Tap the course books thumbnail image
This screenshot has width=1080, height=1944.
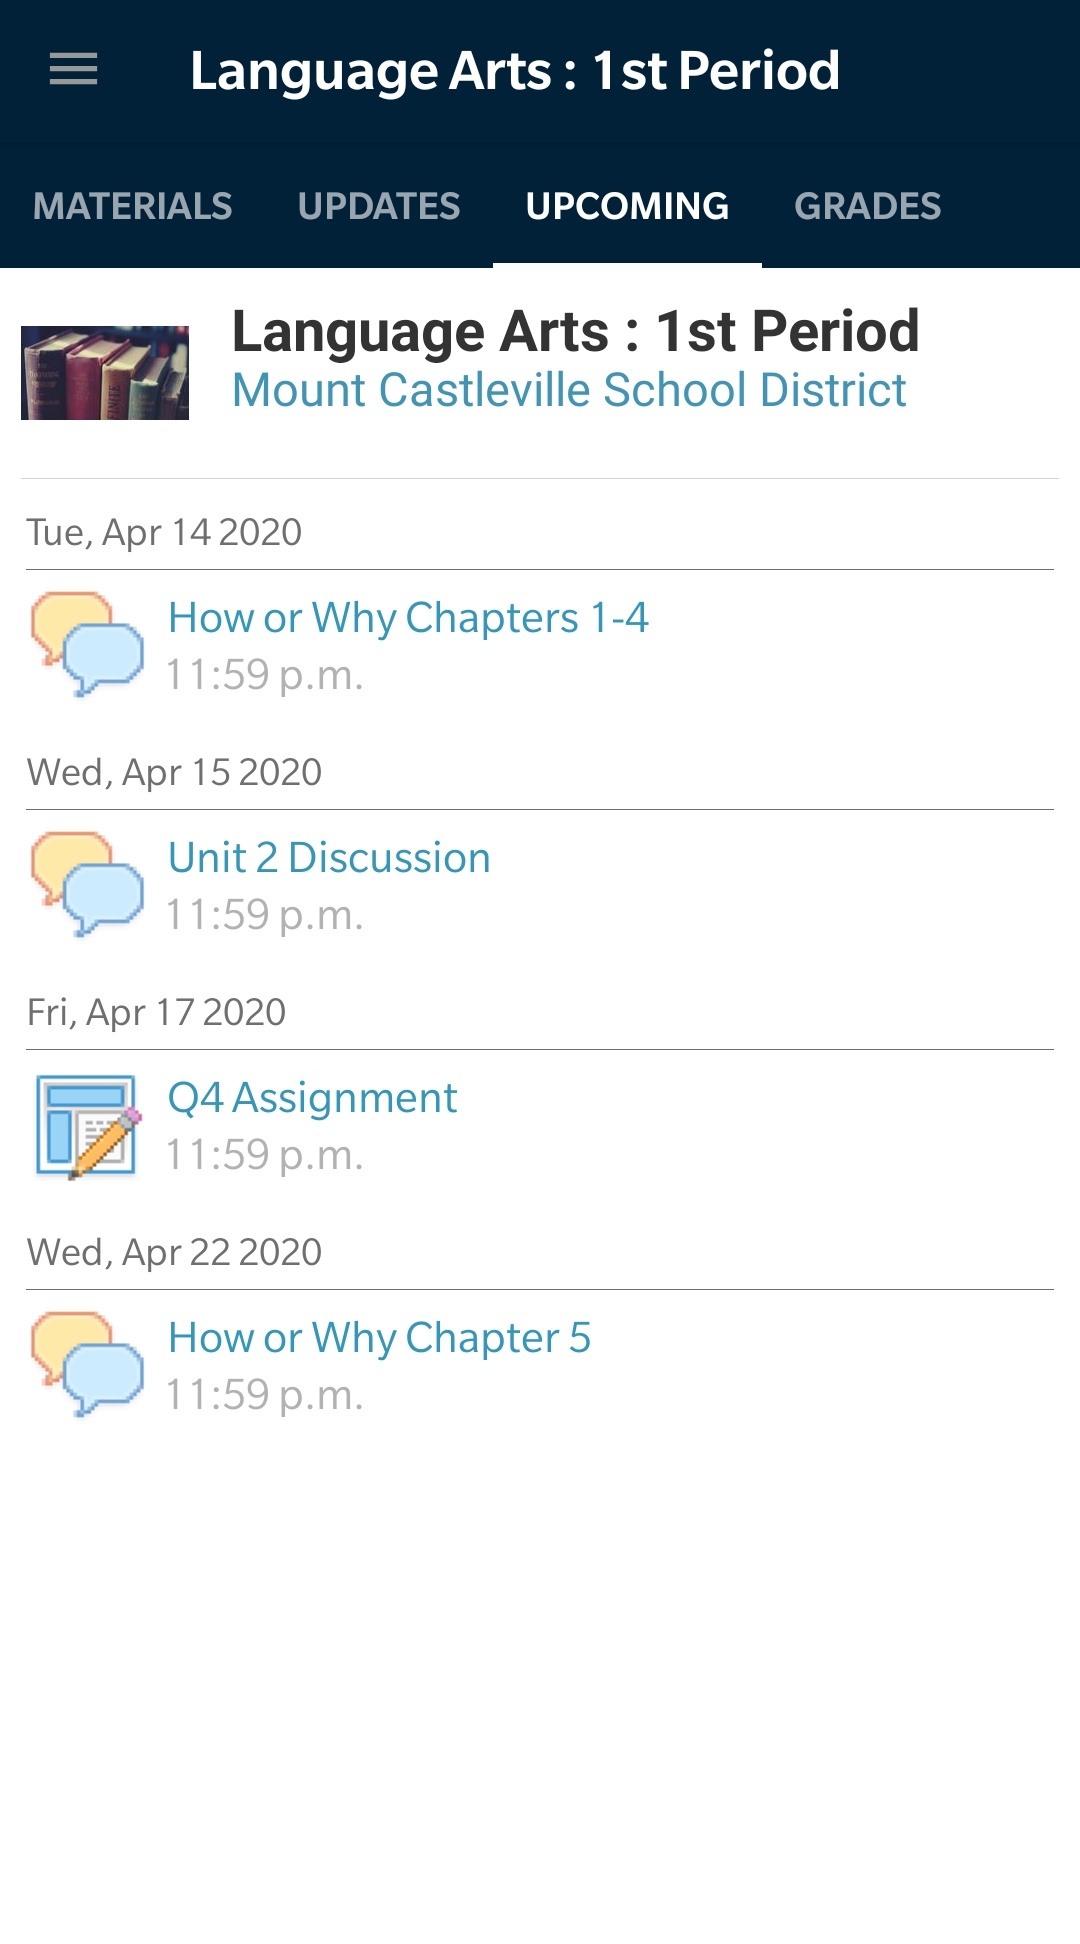pos(105,372)
